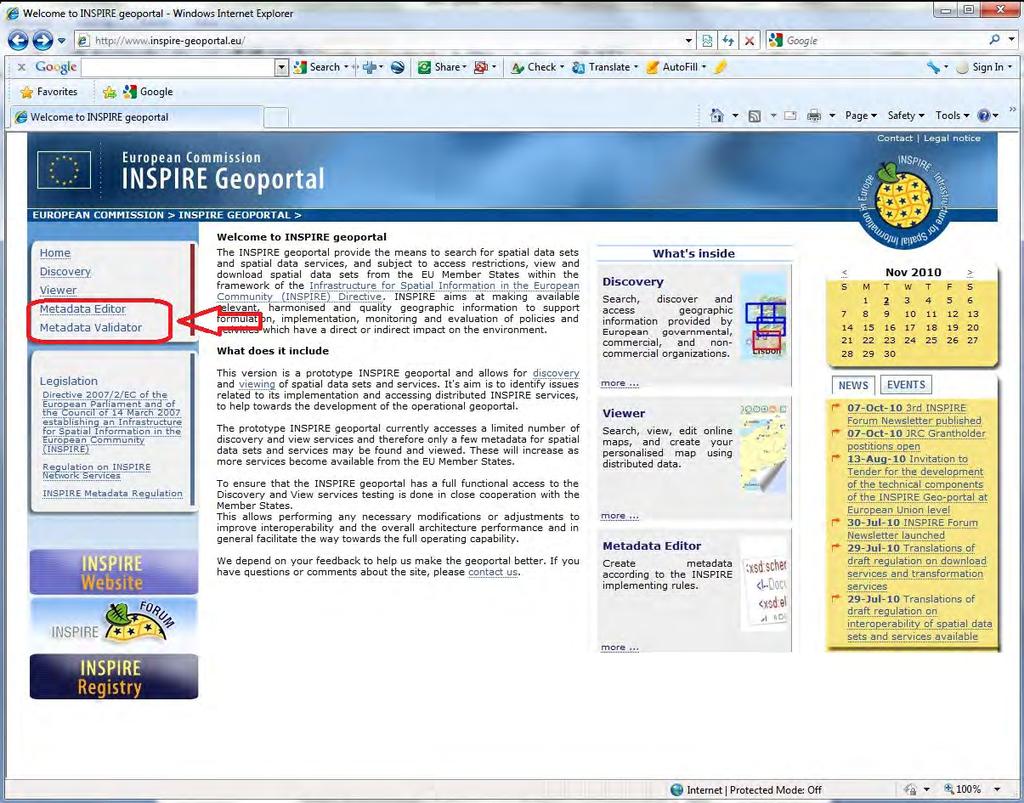
Task: Click the Refresh icon beside address bar
Action: coord(728,40)
